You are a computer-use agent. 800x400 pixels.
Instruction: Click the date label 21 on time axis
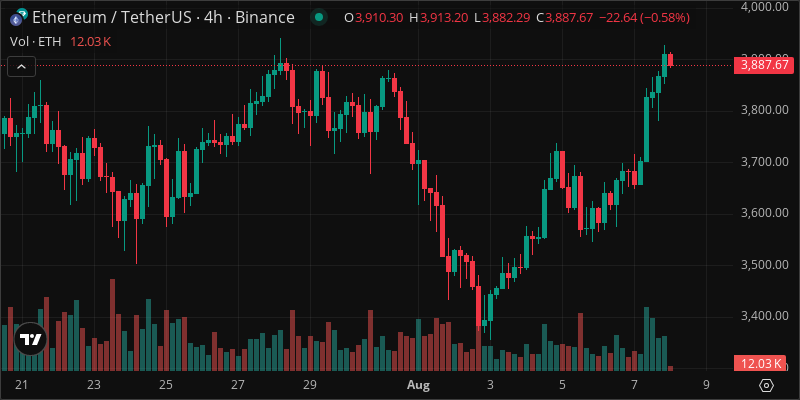[x=21, y=384]
